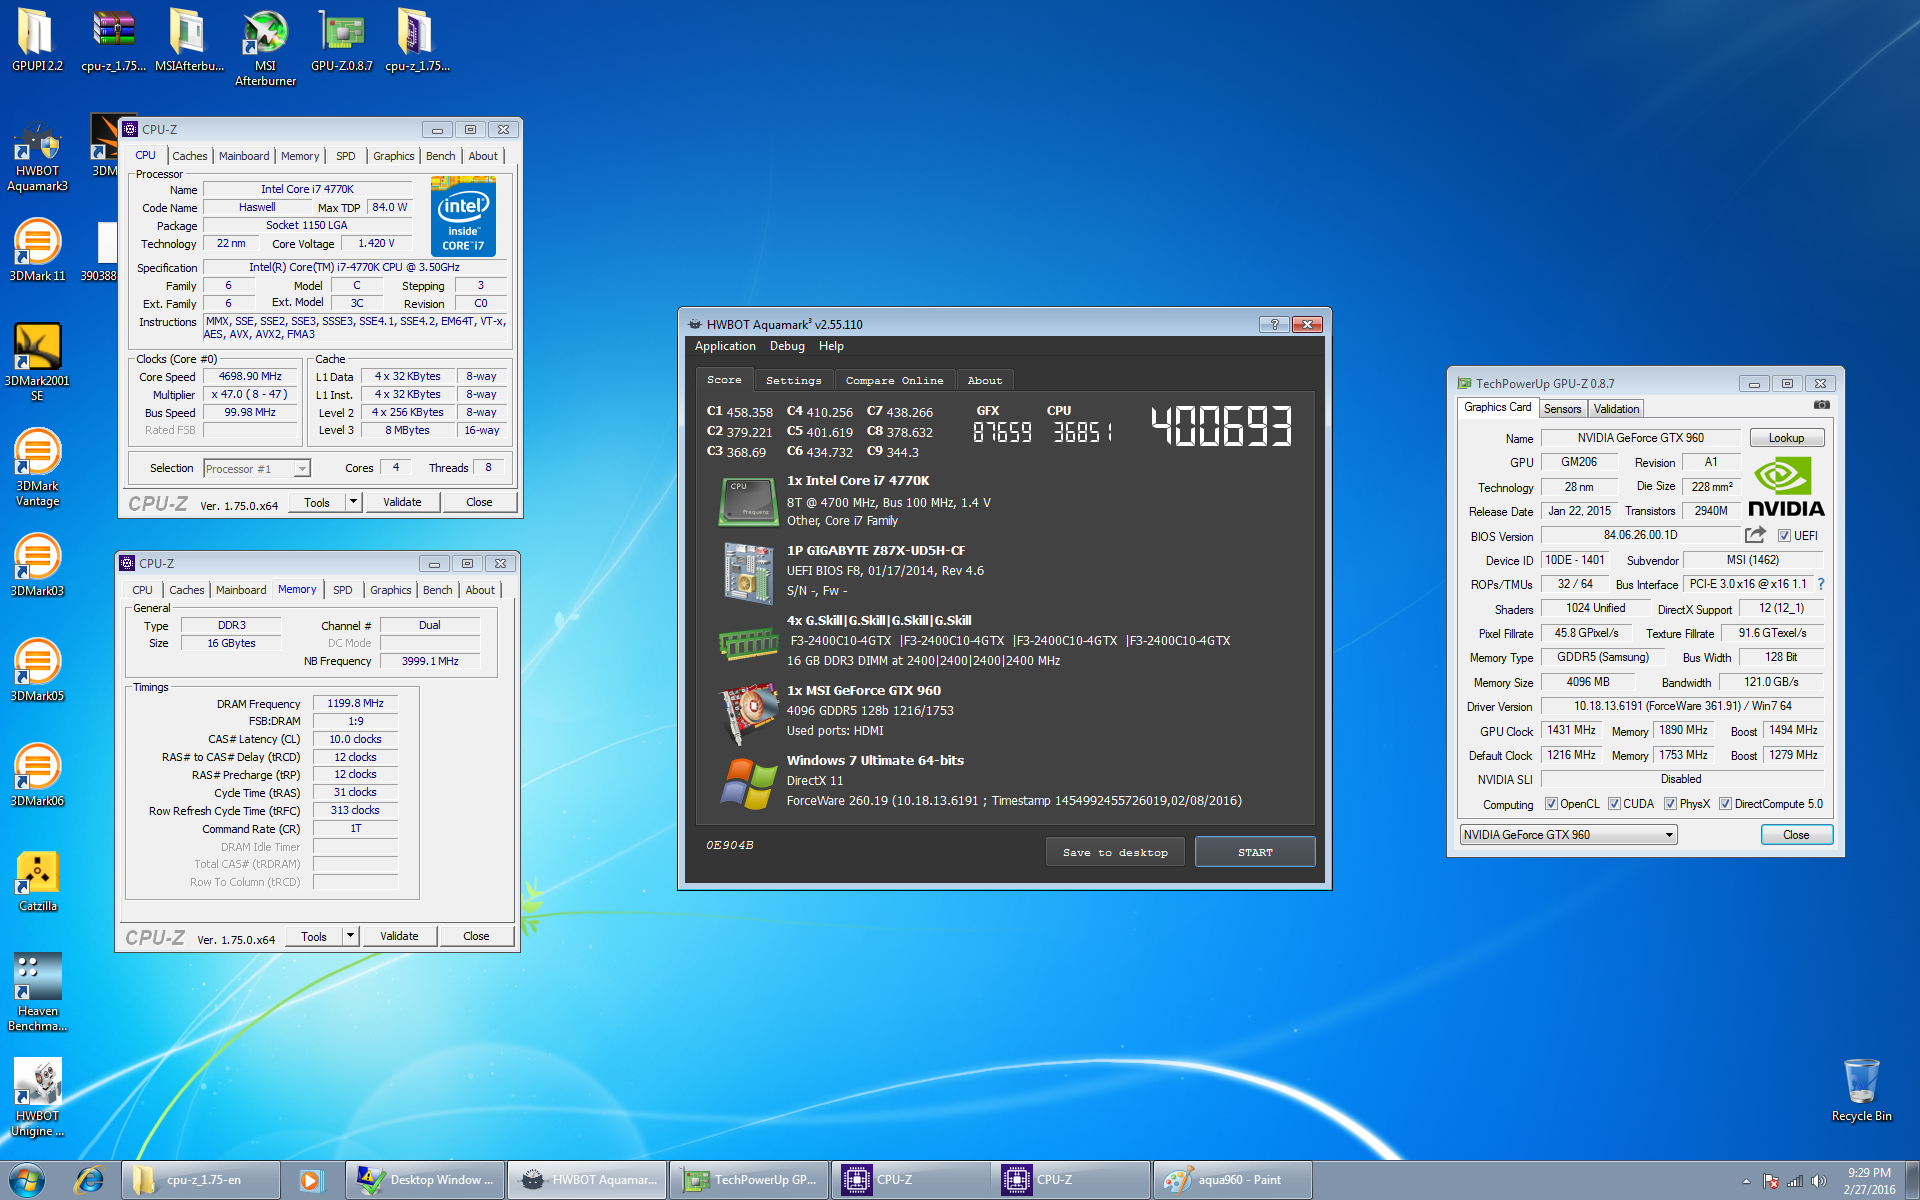The height and width of the screenshot is (1200, 1920).
Task: Switch to the Sensors tab in GPU-Z
Action: pos(1562,409)
